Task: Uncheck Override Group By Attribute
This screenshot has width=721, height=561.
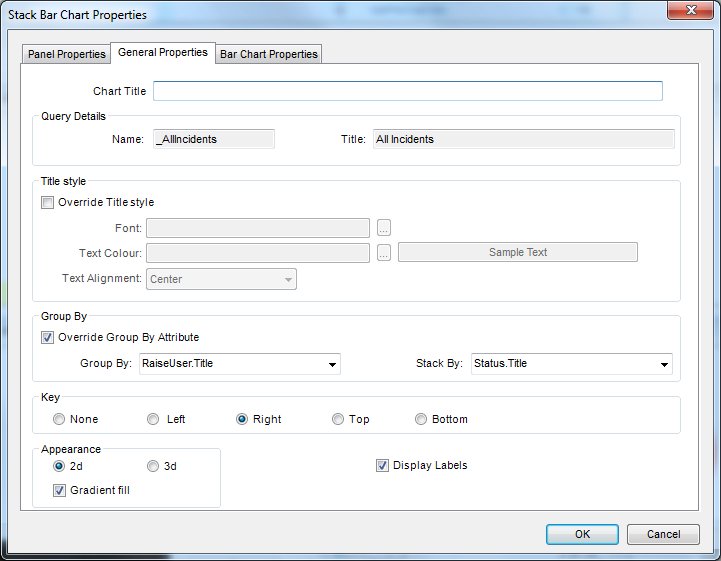Action: 48,337
